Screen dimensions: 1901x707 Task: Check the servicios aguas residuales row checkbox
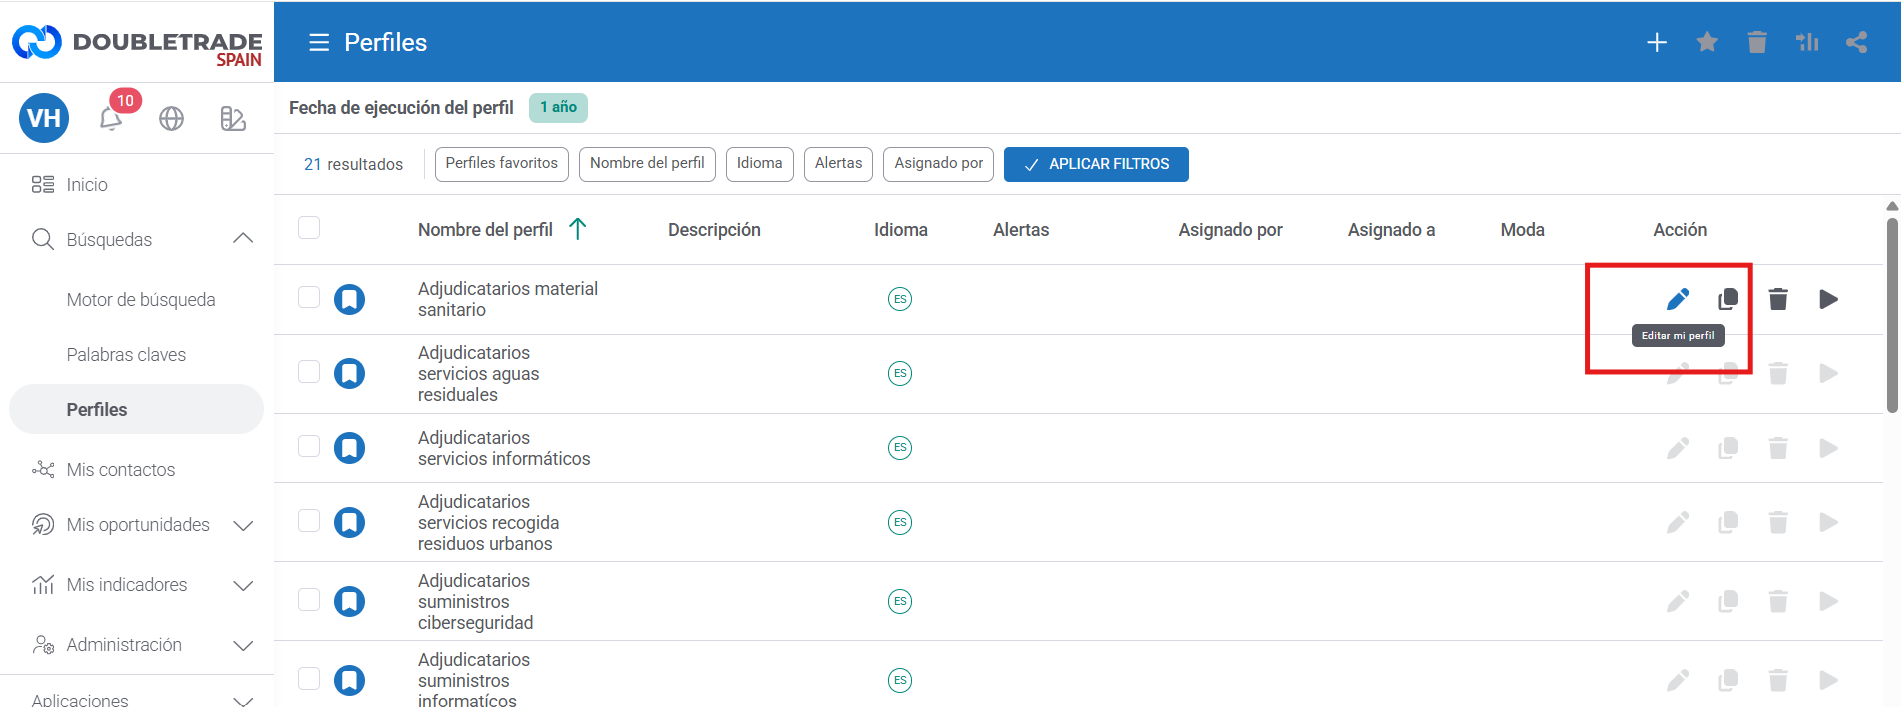pyautogui.click(x=309, y=372)
